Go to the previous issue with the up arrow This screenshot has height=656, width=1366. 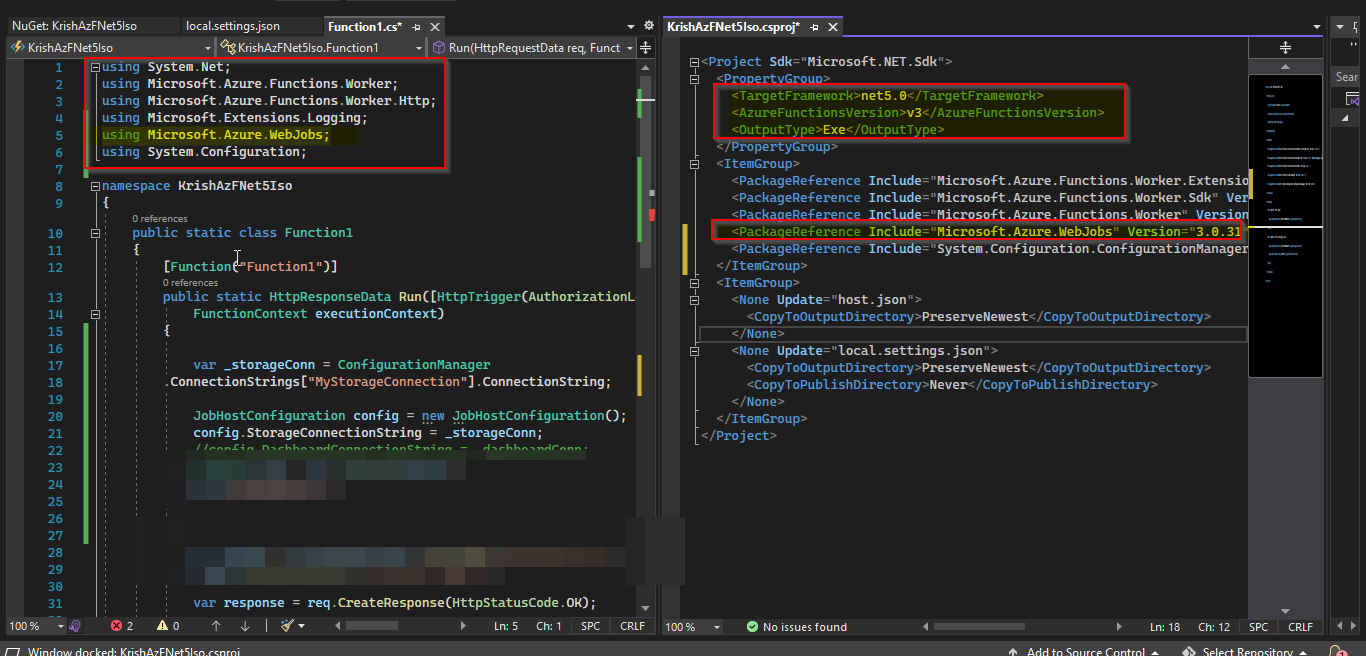(x=217, y=626)
